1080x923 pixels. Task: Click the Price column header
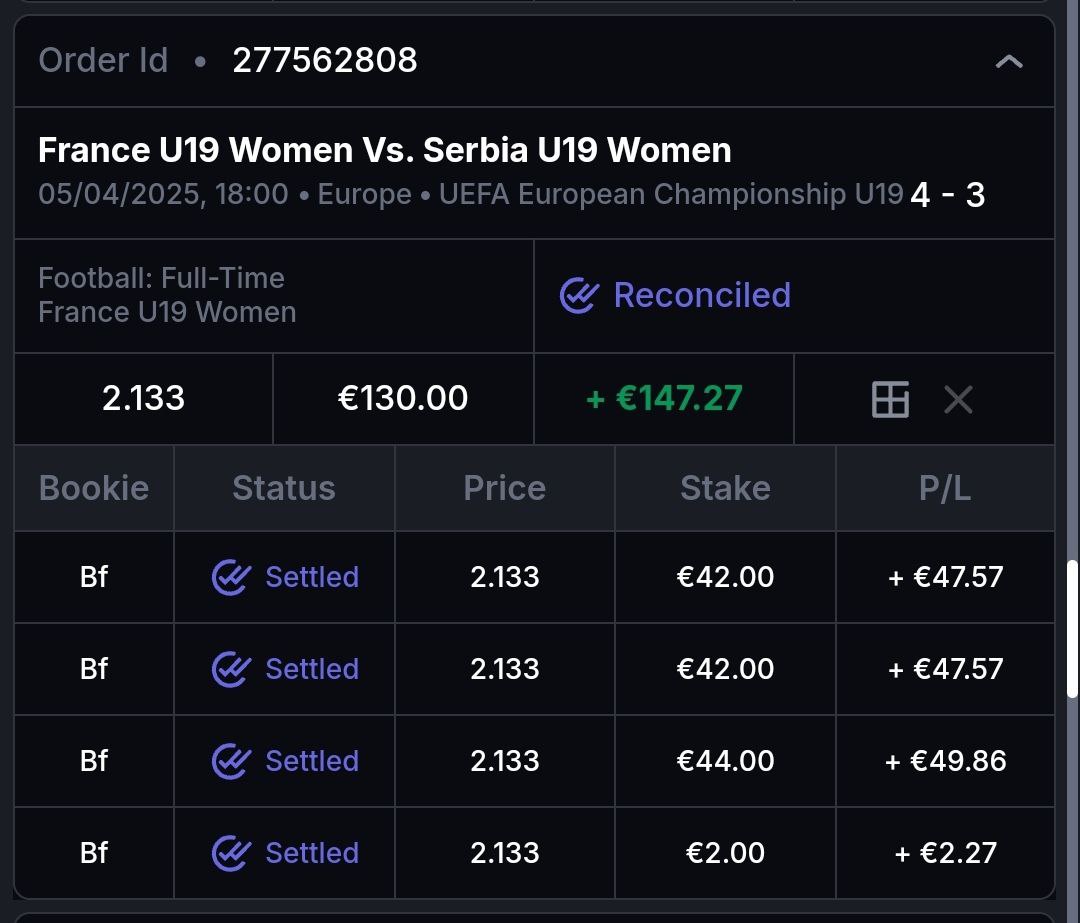click(x=504, y=488)
